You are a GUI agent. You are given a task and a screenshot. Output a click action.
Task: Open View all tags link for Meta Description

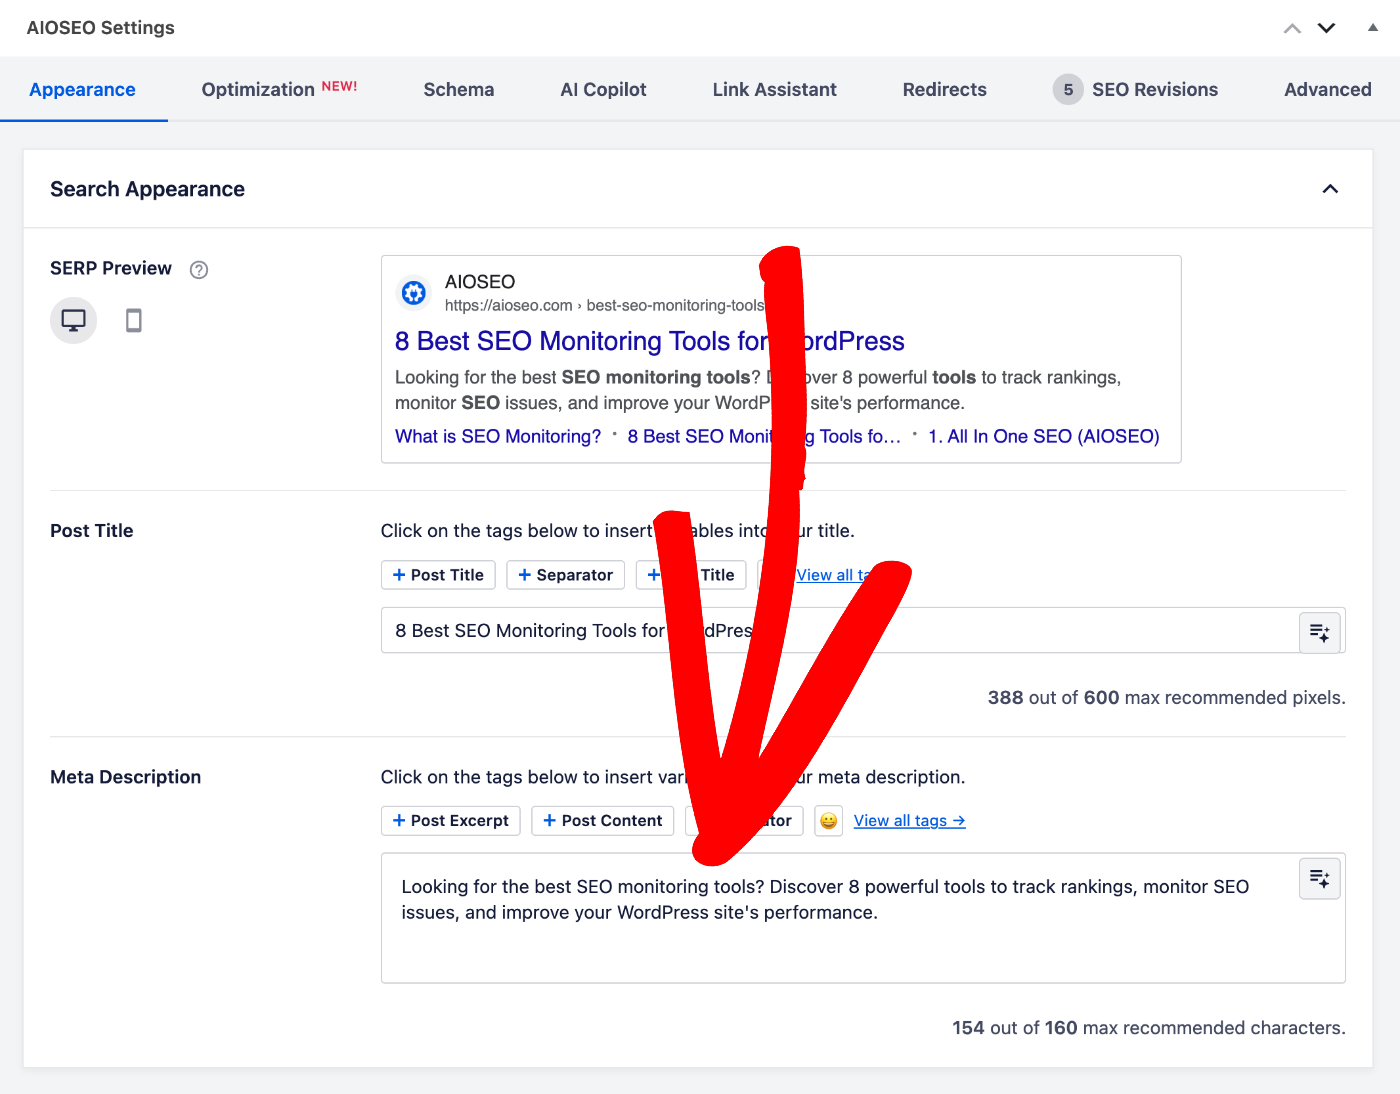tap(910, 821)
